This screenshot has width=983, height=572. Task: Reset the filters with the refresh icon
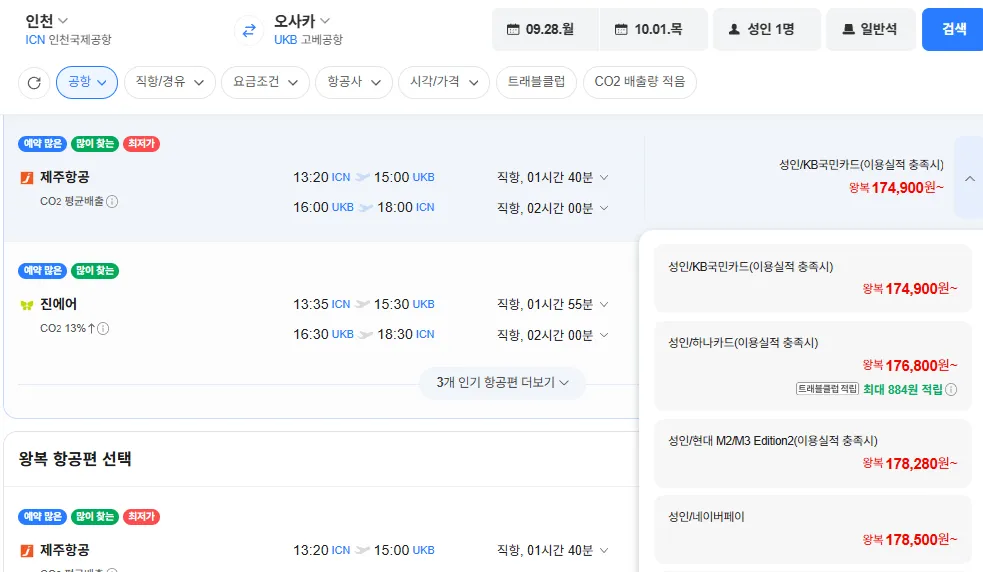click(x=34, y=82)
